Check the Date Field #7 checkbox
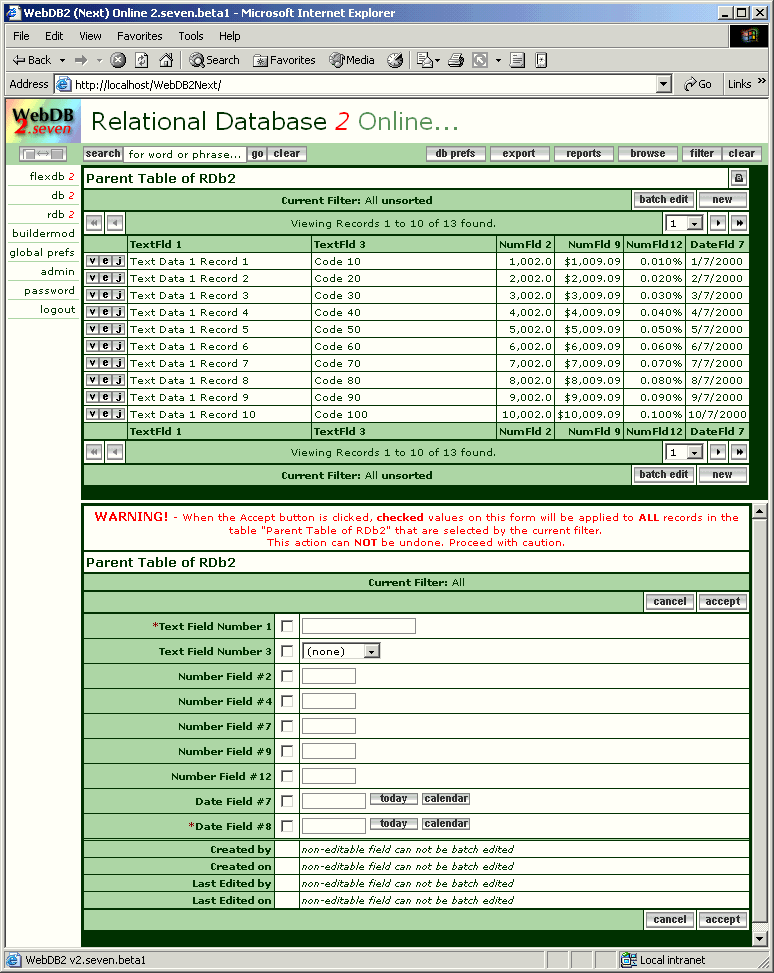The image size is (774, 973). pos(287,801)
